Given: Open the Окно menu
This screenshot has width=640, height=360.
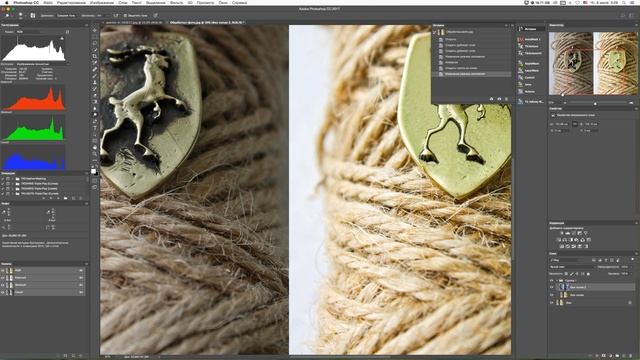Looking at the screenshot, I should point(223,2).
